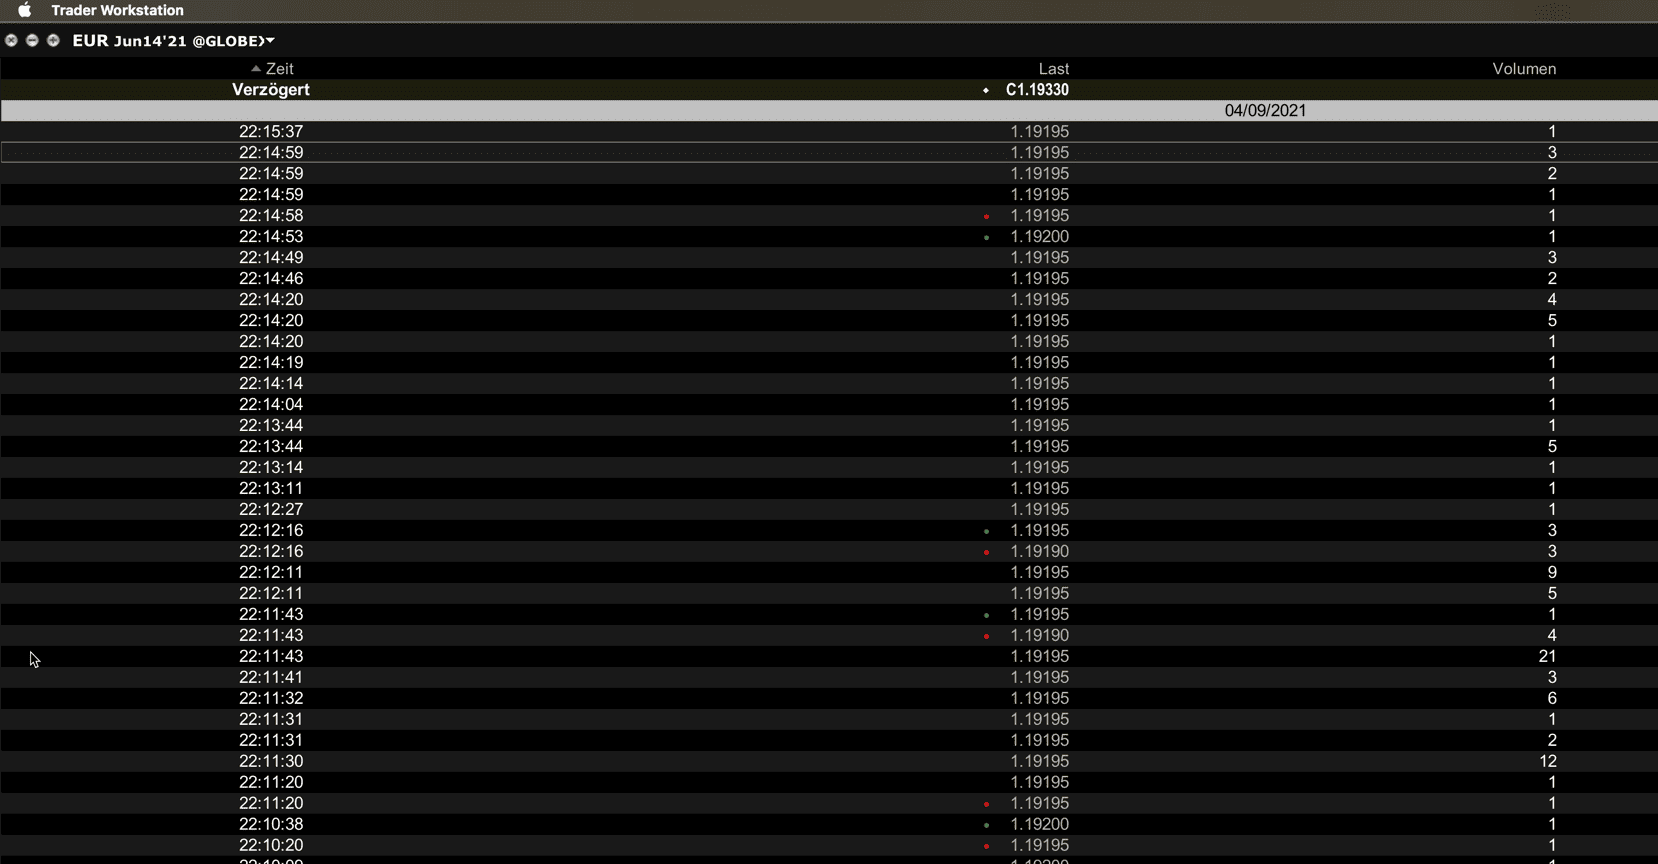Screen dimensions: 1658x864
Task: Click gray tick dot in 22:14:53 row
Action: [x=986, y=237]
